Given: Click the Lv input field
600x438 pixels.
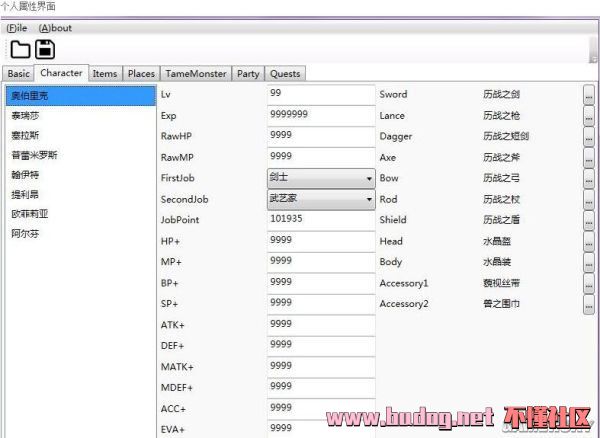Looking at the screenshot, I should (320, 94).
